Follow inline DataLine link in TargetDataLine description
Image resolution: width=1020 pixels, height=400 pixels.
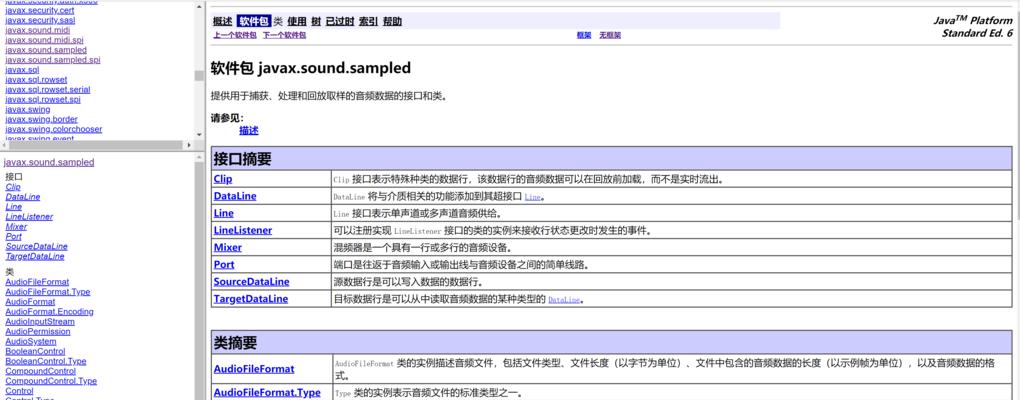click(x=564, y=300)
